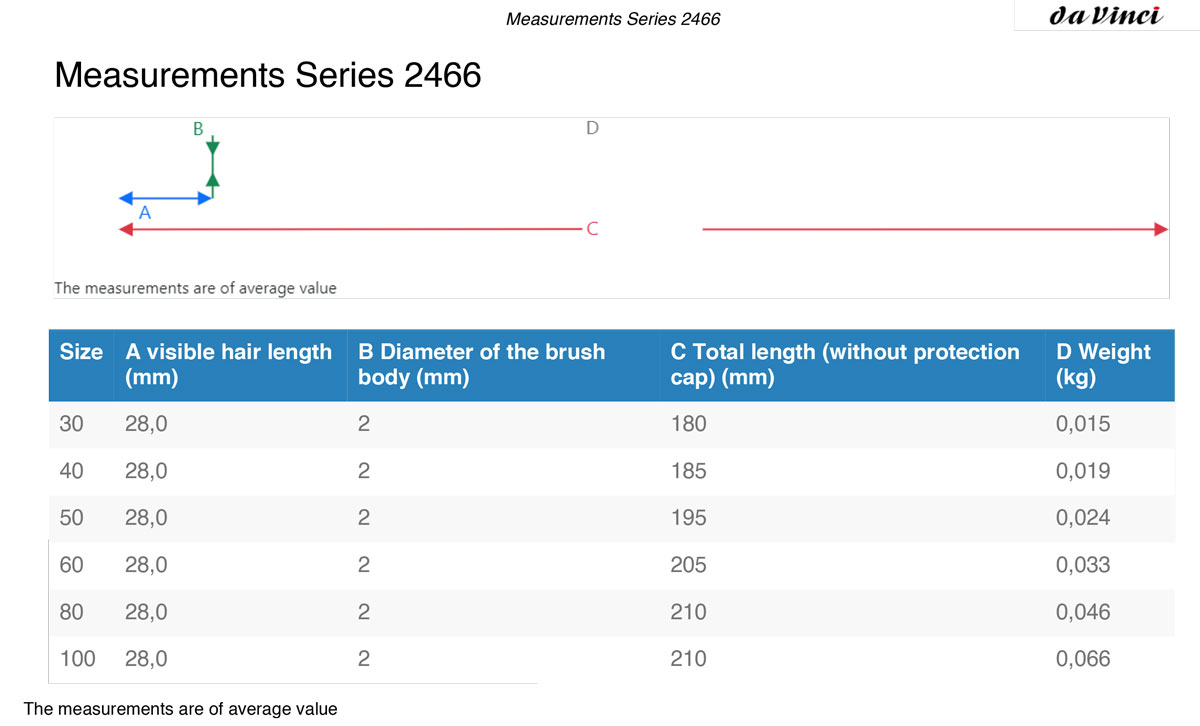
Task: Select 'C Total length' column header
Action: pos(845,365)
